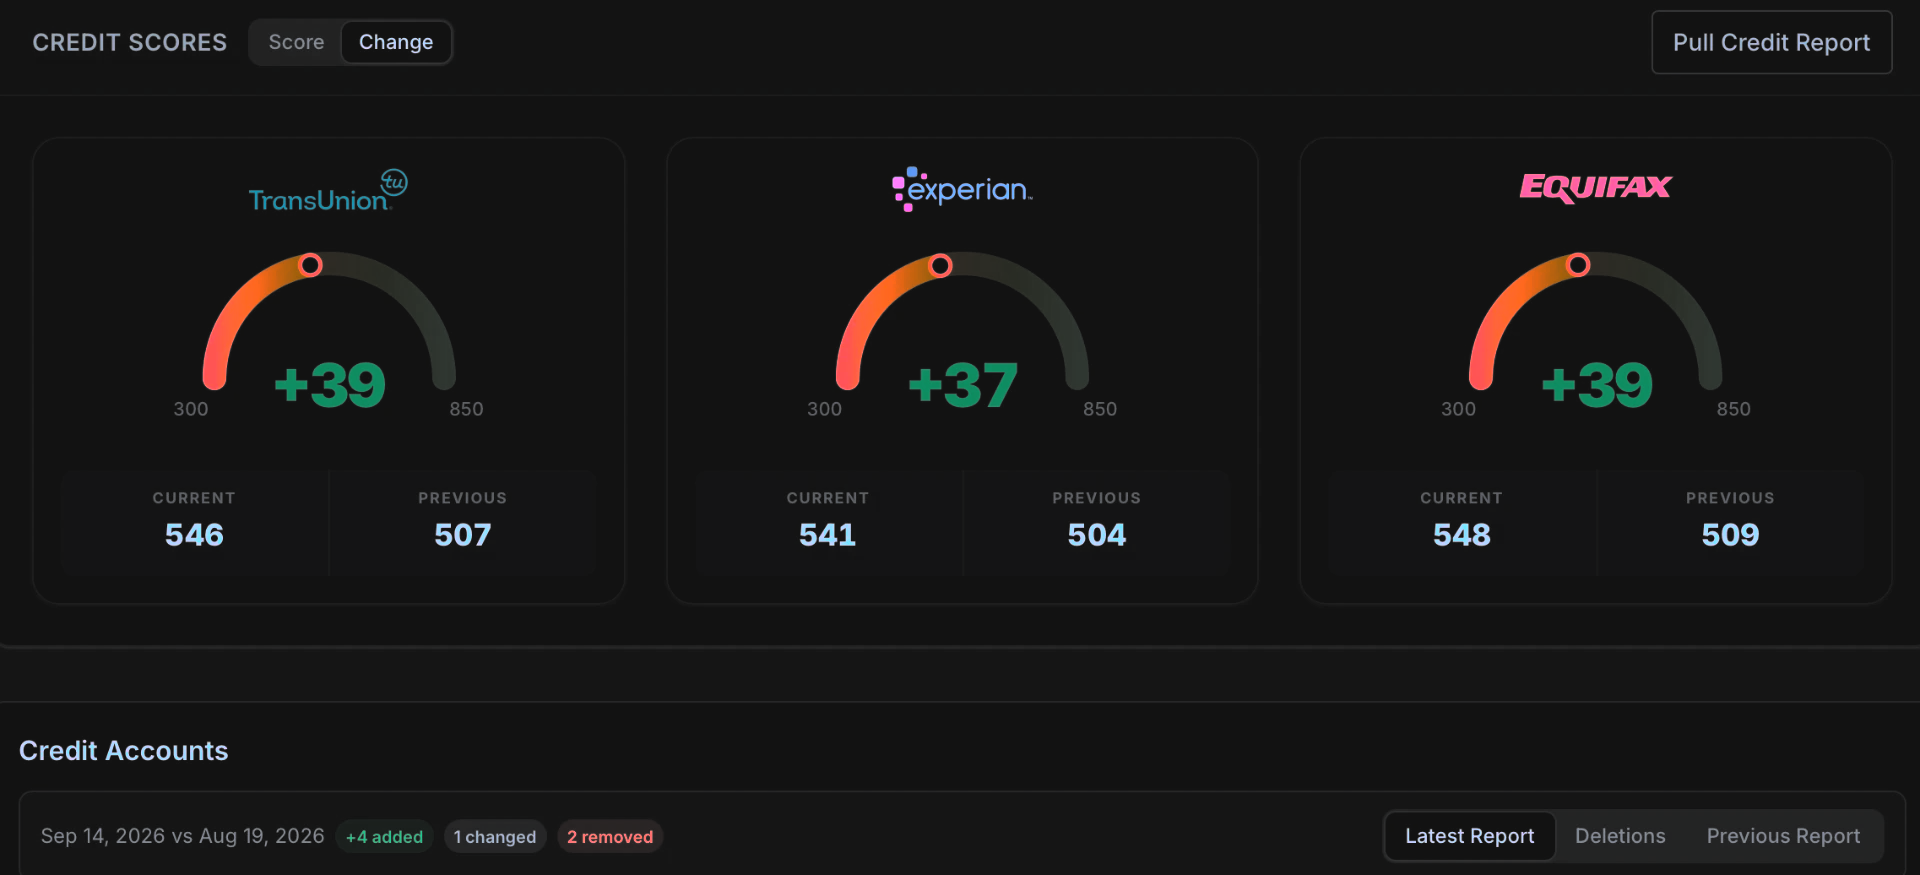Click the Equifax +39 change value
The height and width of the screenshot is (875, 1920).
1597,385
